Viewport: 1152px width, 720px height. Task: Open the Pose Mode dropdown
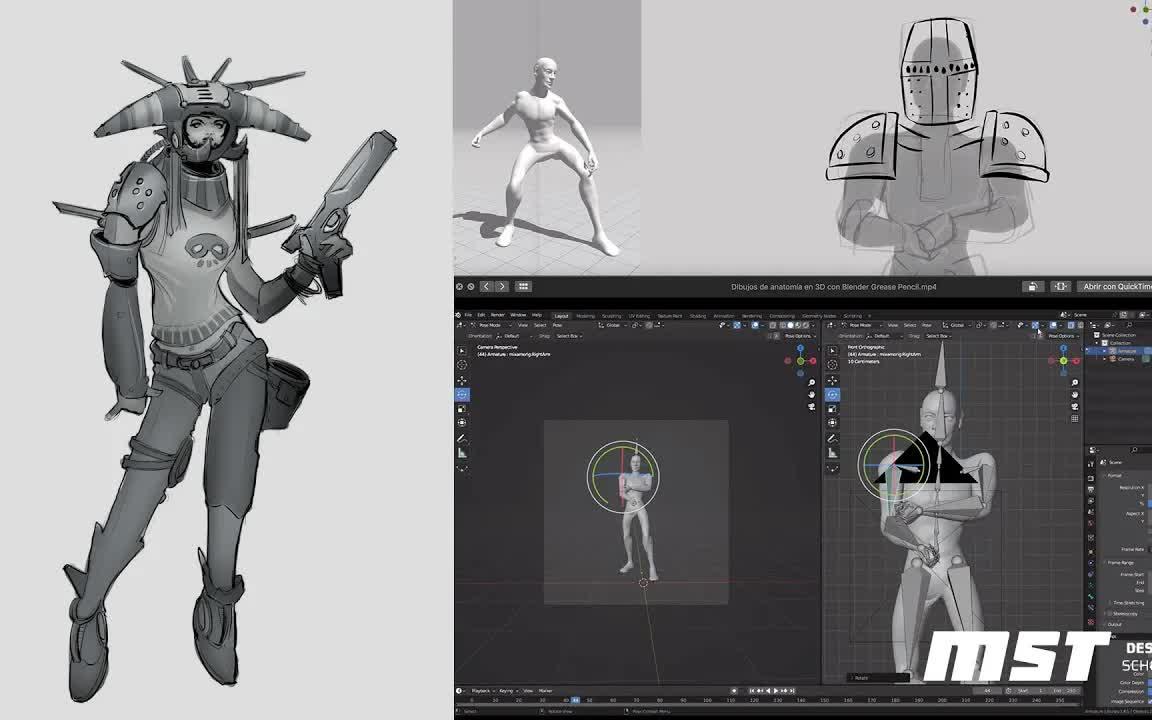[489, 324]
